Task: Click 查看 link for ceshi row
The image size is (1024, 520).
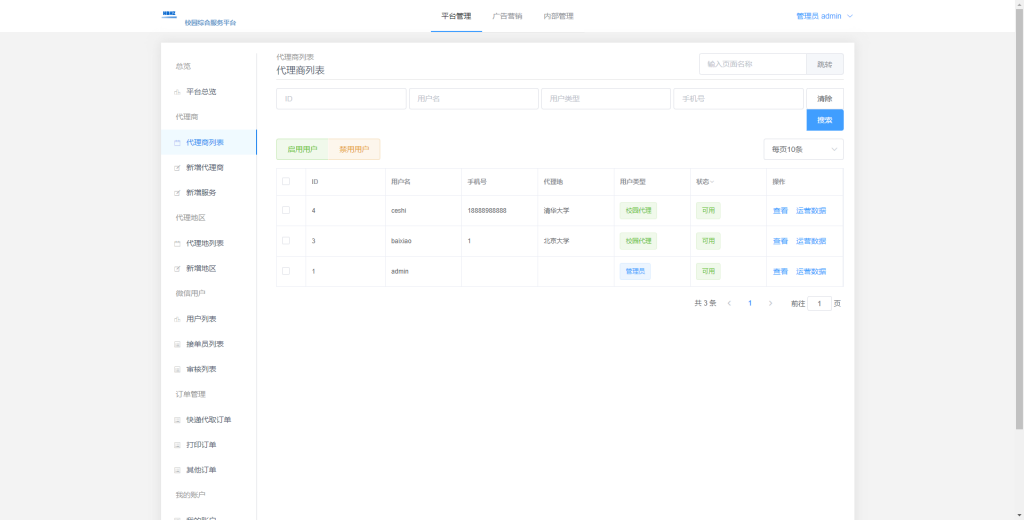Action: tap(780, 210)
